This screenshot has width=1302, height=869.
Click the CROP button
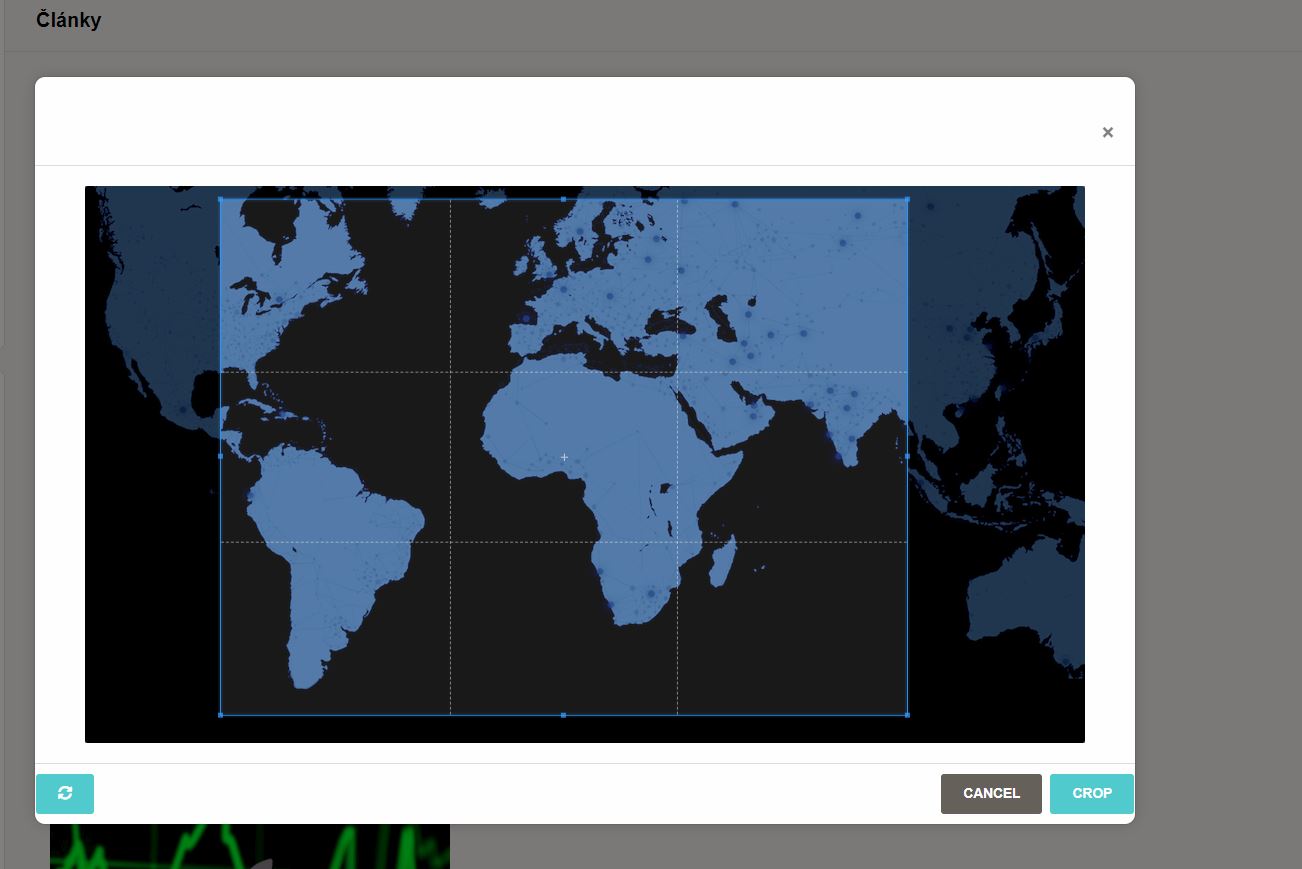click(1092, 793)
